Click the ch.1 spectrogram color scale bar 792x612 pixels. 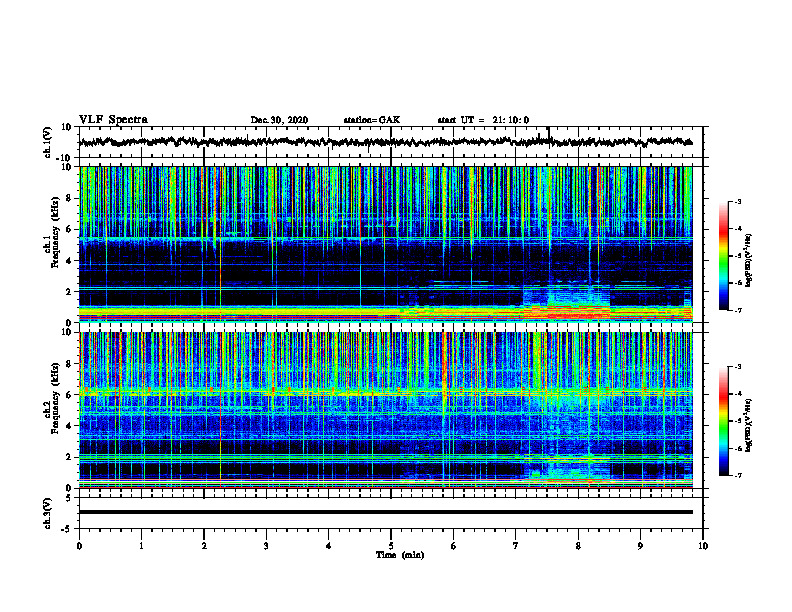724,256
